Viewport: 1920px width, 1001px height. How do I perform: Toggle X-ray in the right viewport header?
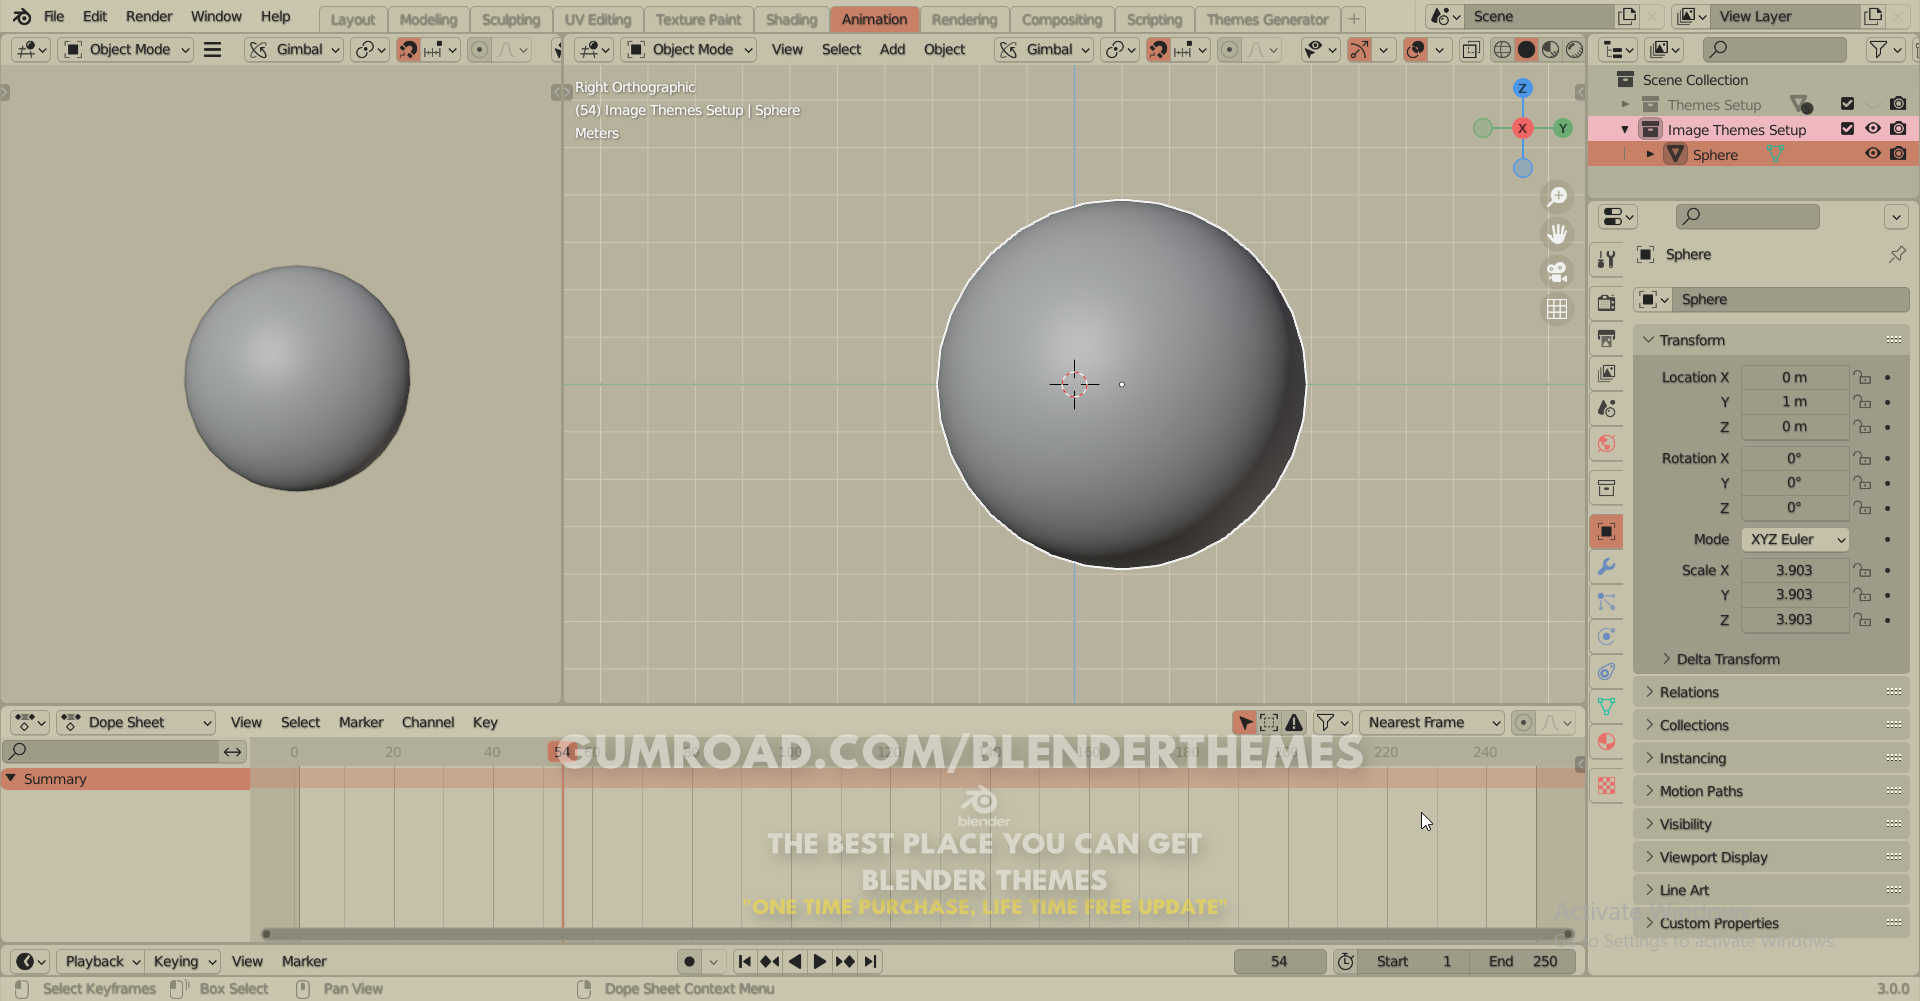pyautogui.click(x=1471, y=50)
